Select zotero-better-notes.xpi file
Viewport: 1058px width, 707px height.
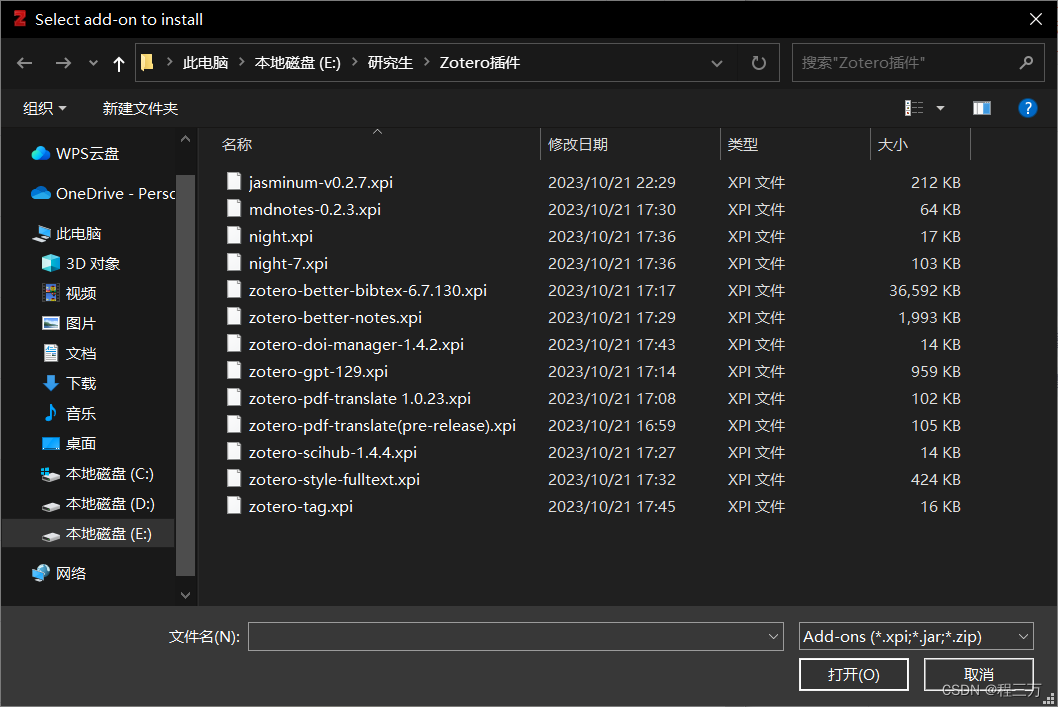[x=335, y=317]
